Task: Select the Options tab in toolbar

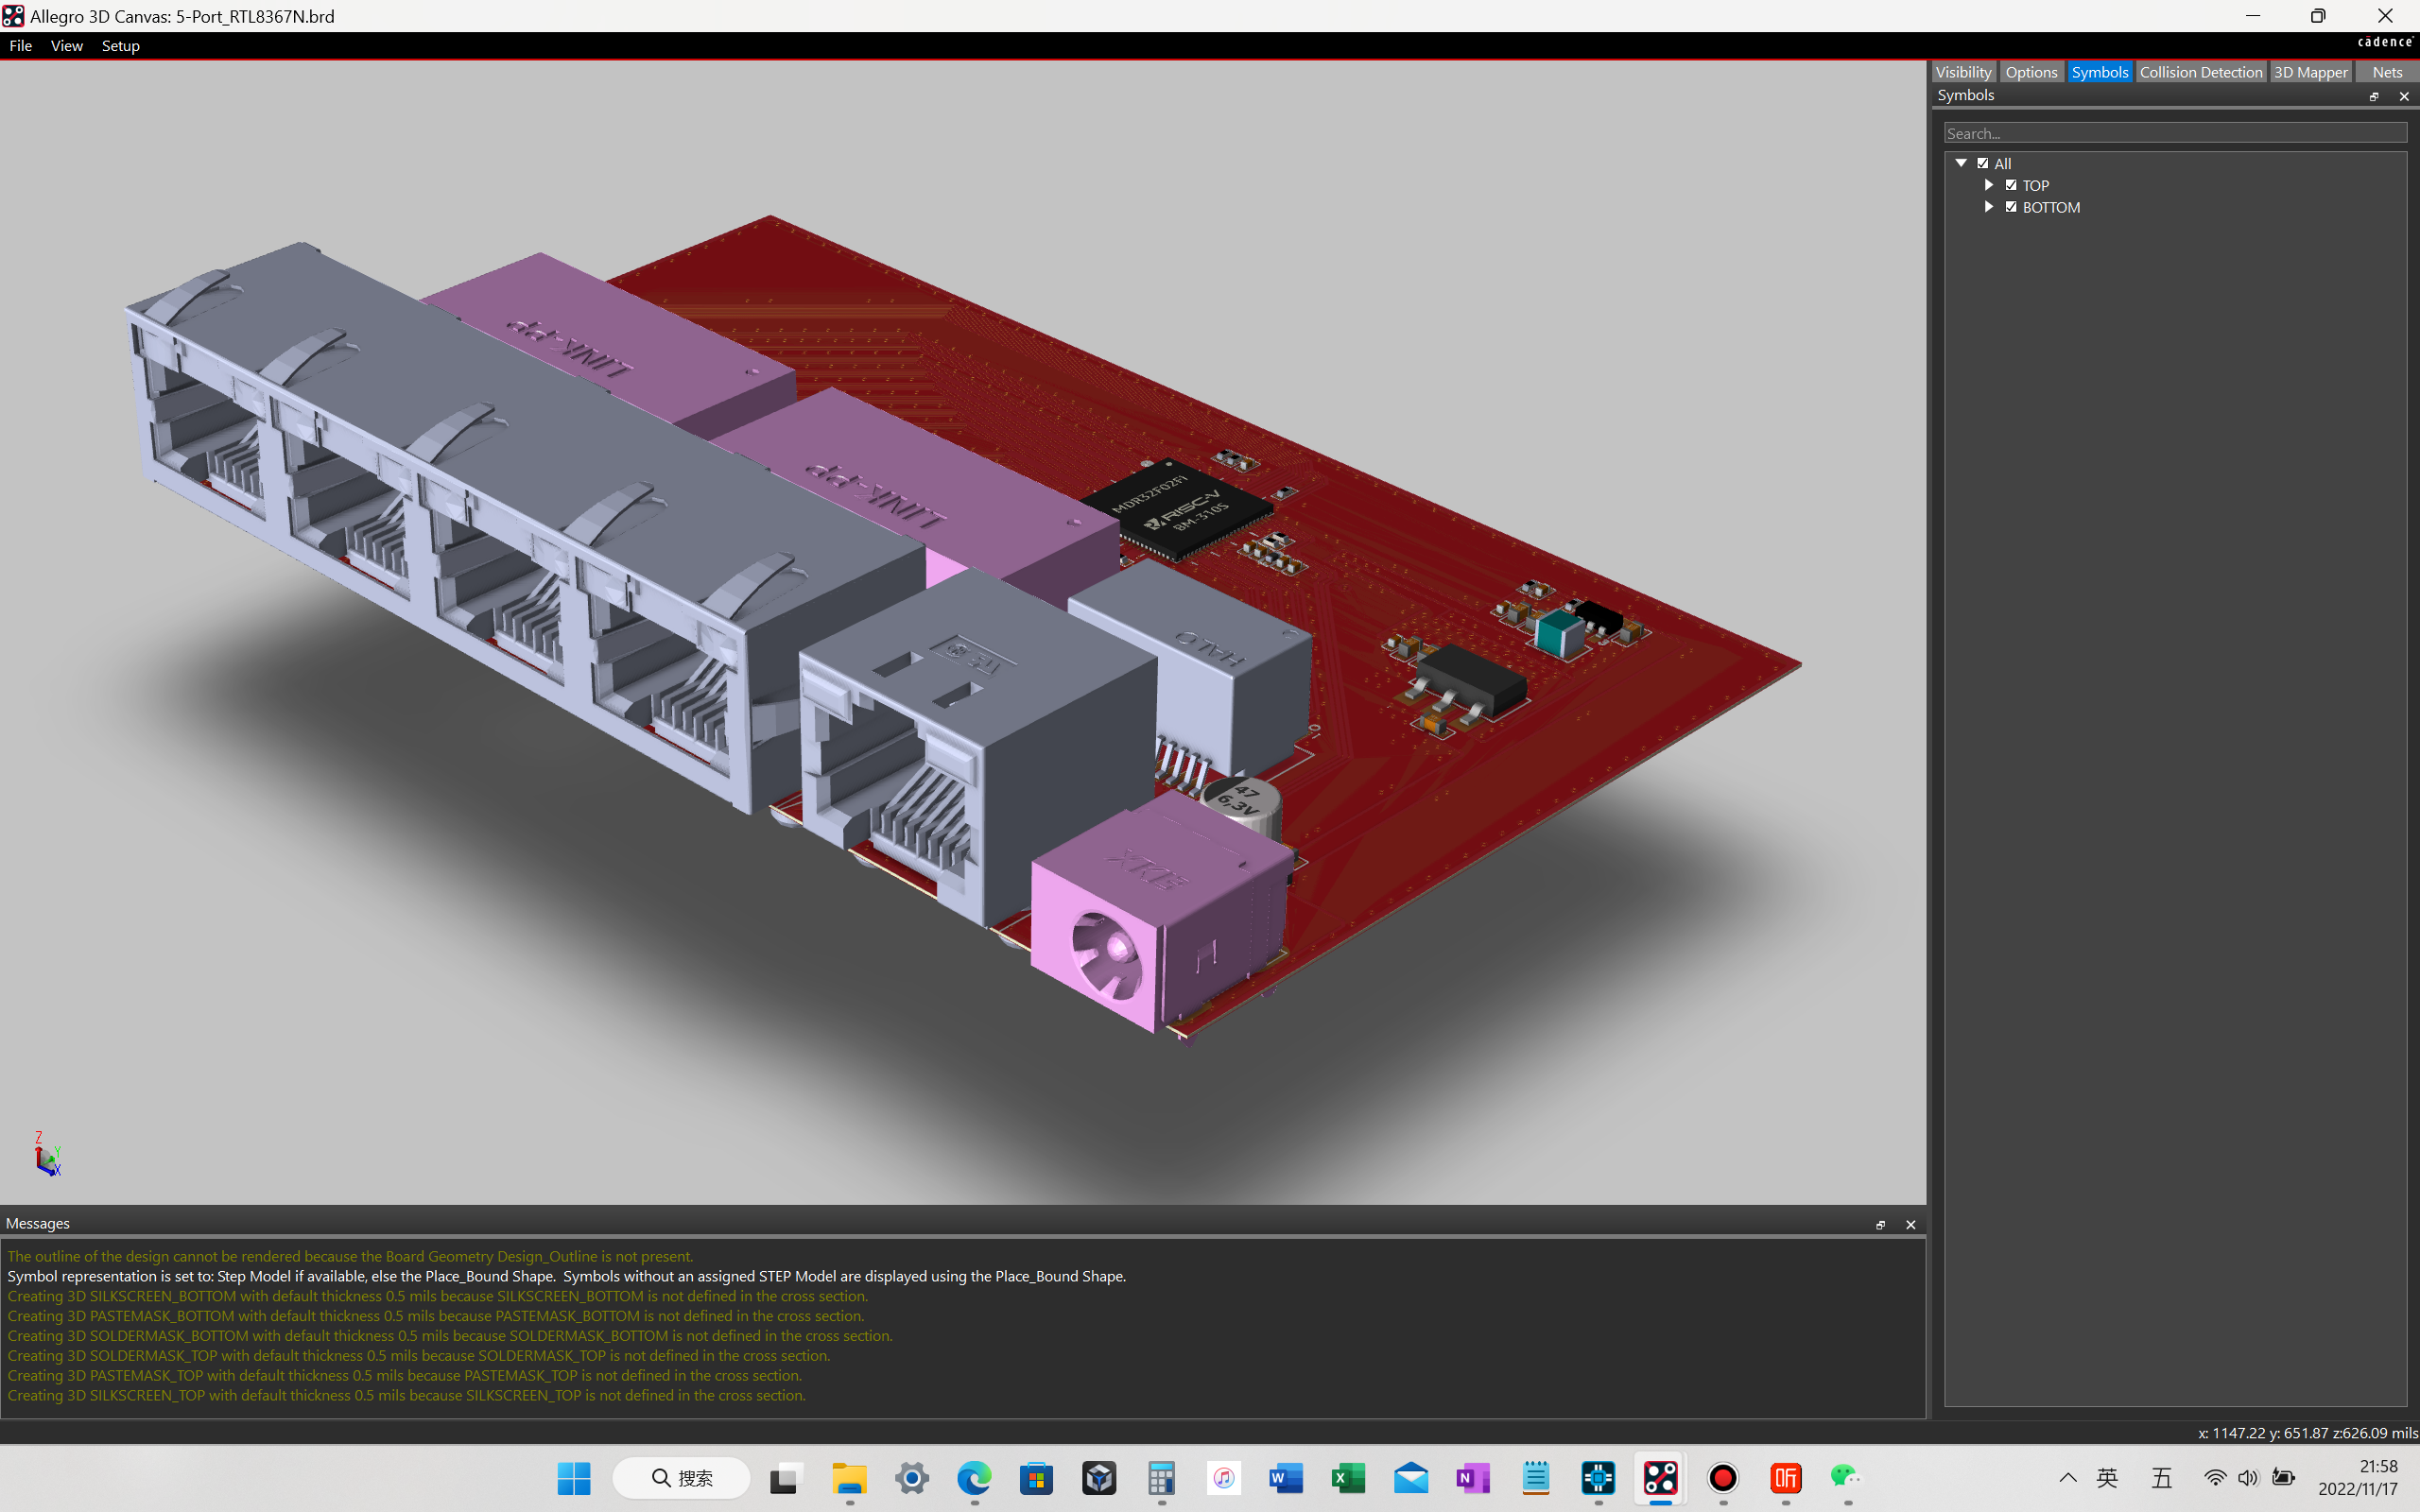Action: (x=2030, y=72)
